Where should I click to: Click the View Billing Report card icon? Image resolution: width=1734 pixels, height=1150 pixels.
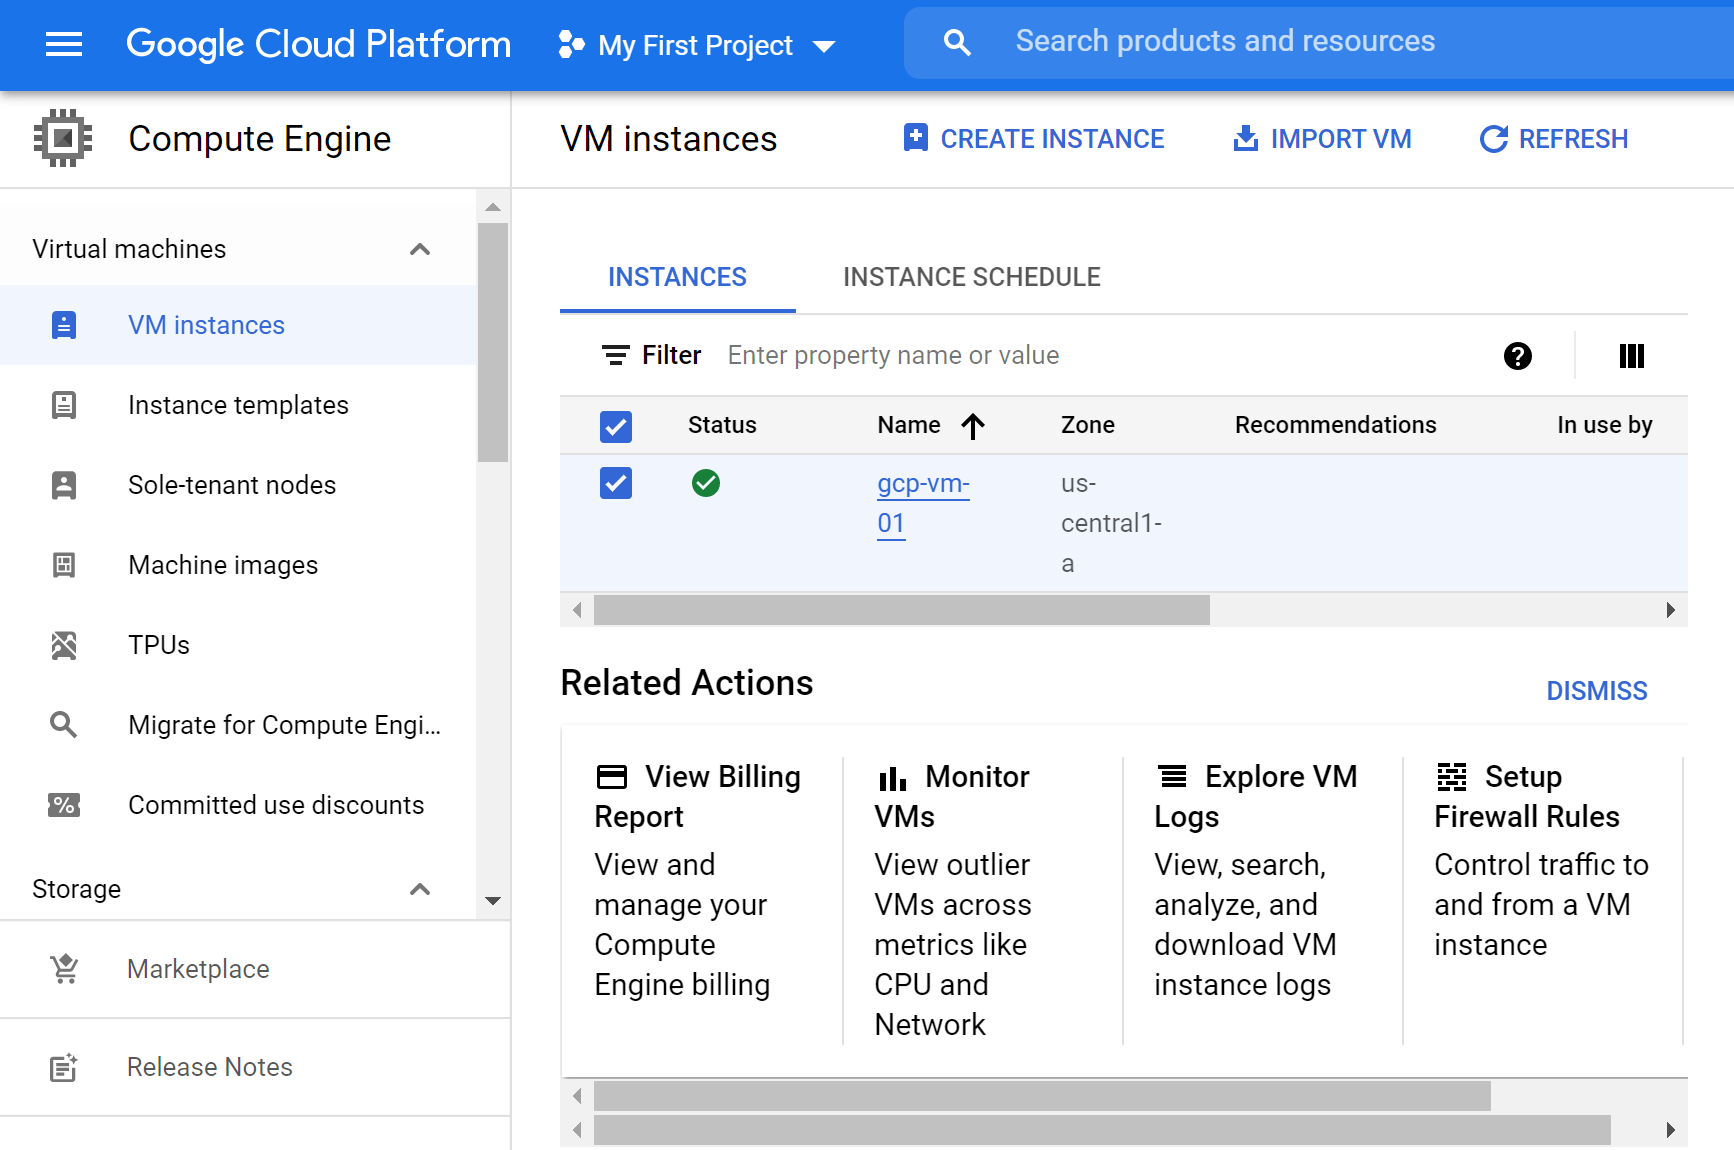[x=612, y=777]
